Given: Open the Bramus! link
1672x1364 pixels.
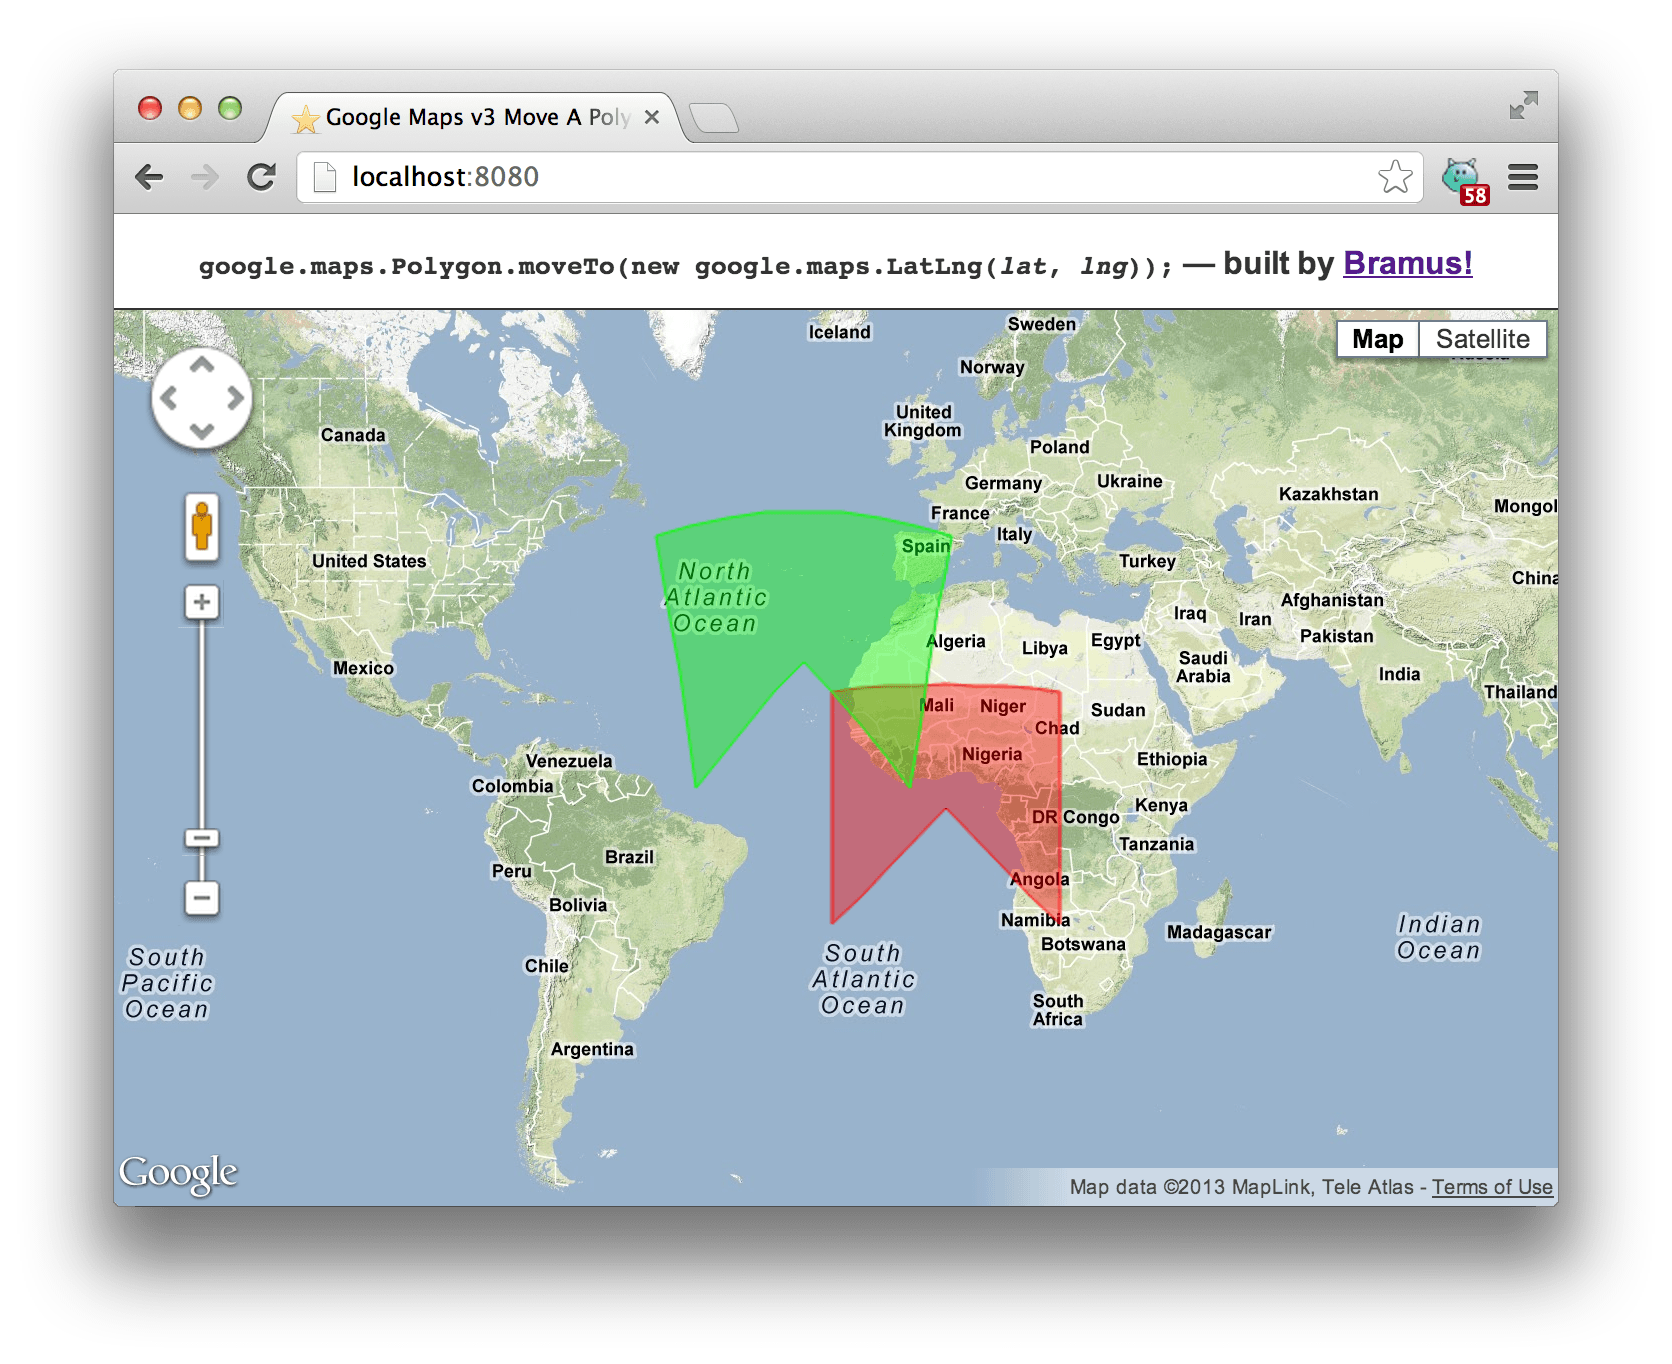Looking at the screenshot, I should click(1407, 263).
